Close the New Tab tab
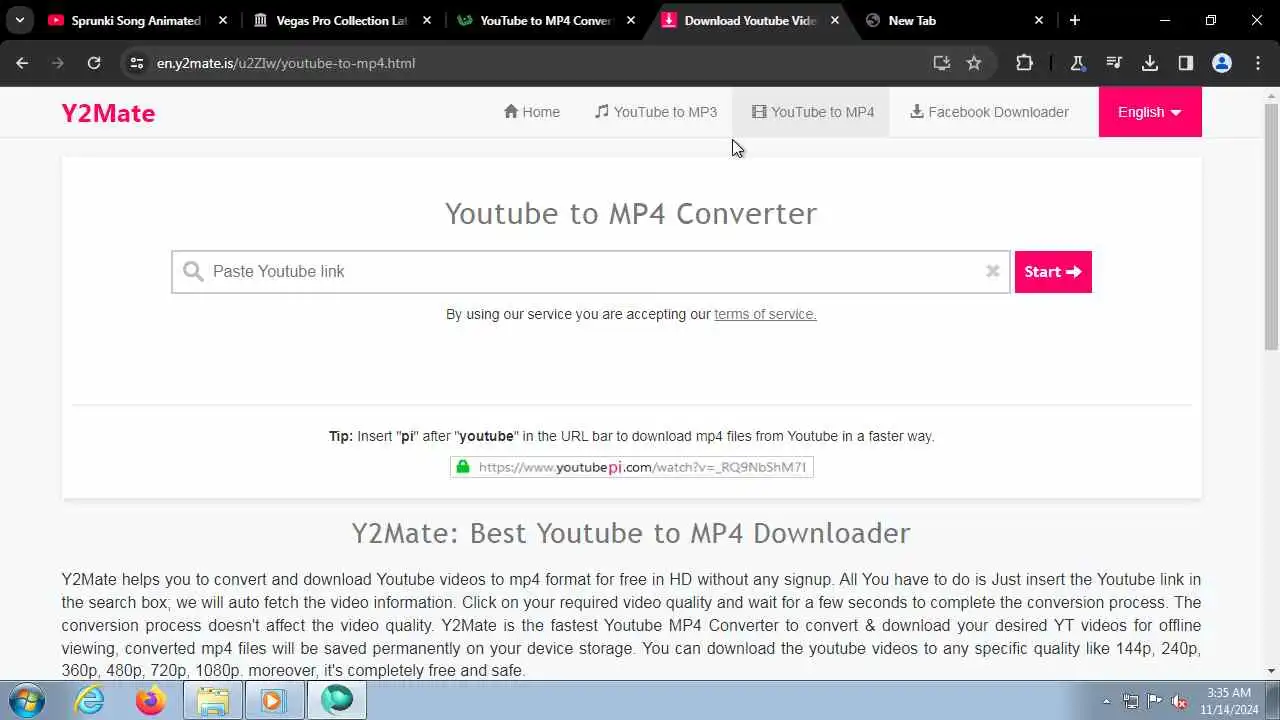Screen dimensions: 1280x720 tap(1039, 20)
